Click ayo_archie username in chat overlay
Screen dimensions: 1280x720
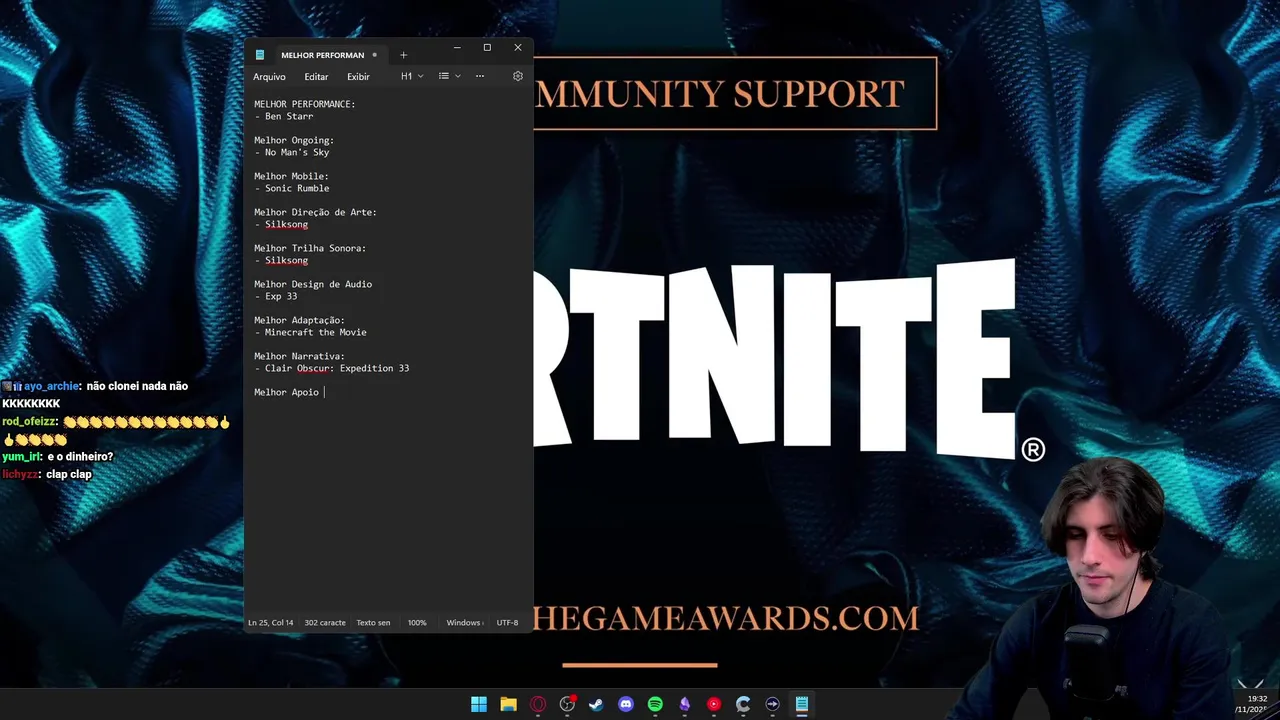[x=52, y=386]
